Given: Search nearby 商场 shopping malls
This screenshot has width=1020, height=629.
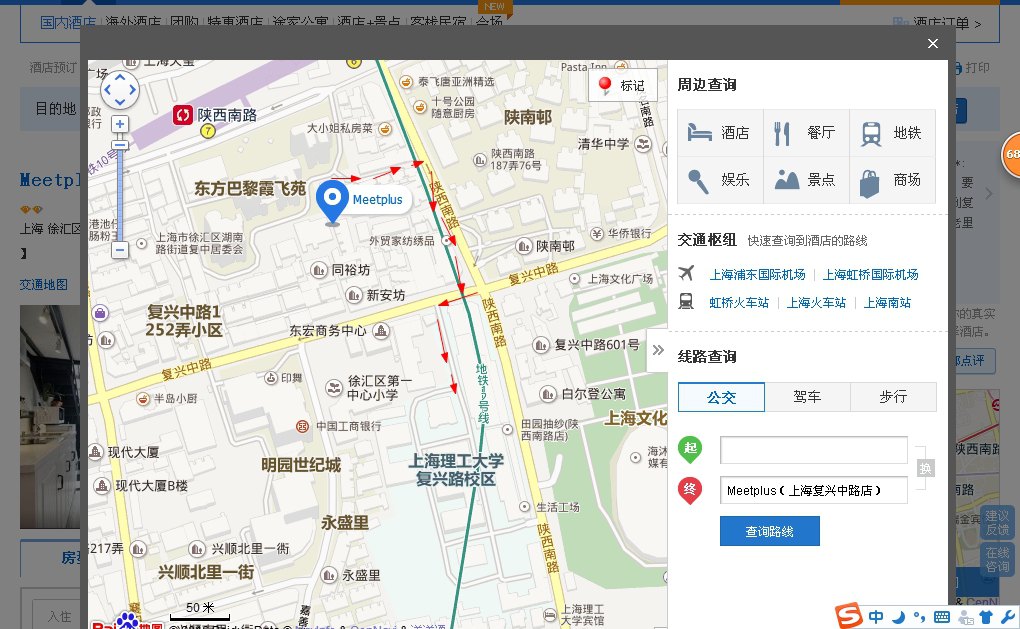Looking at the screenshot, I should click(892, 180).
